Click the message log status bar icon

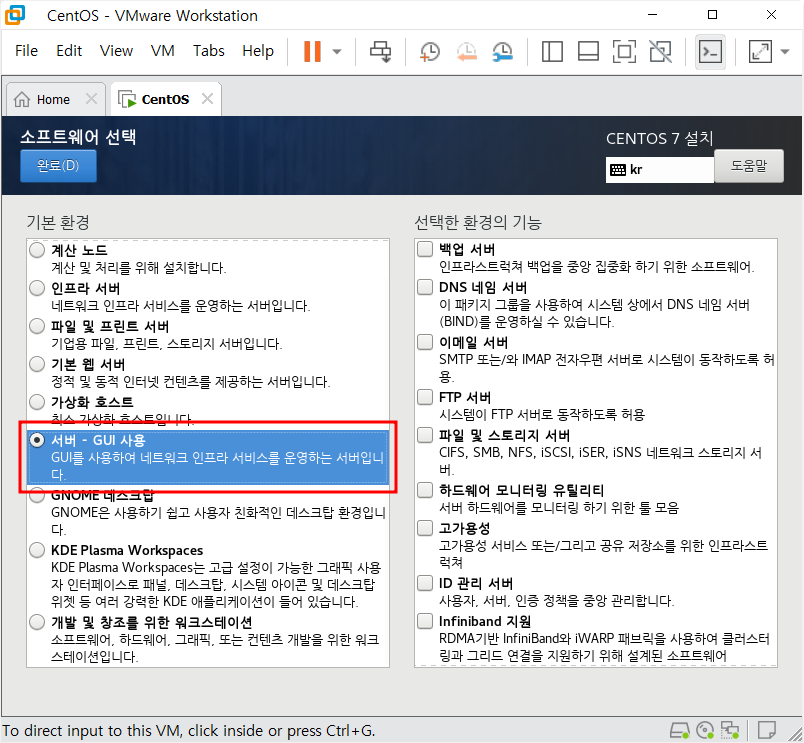click(767, 730)
